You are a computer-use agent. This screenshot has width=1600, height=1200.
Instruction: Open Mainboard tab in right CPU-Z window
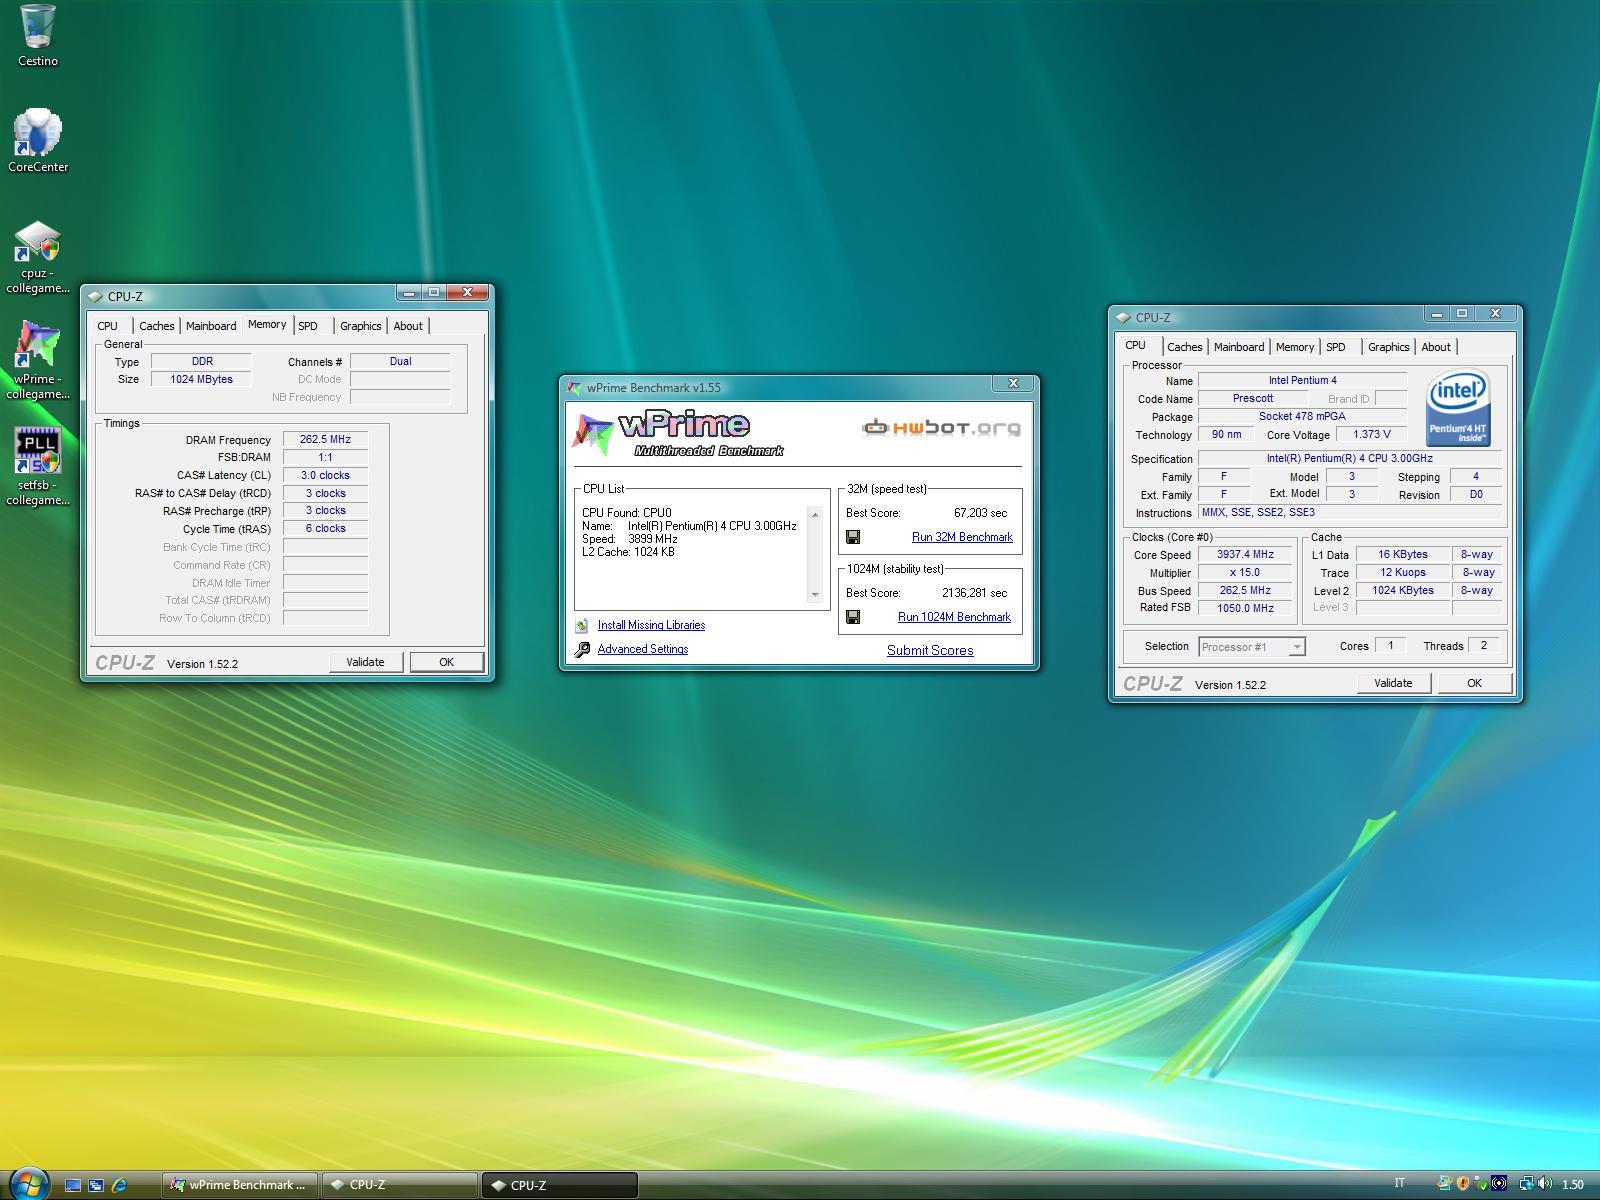(x=1239, y=347)
